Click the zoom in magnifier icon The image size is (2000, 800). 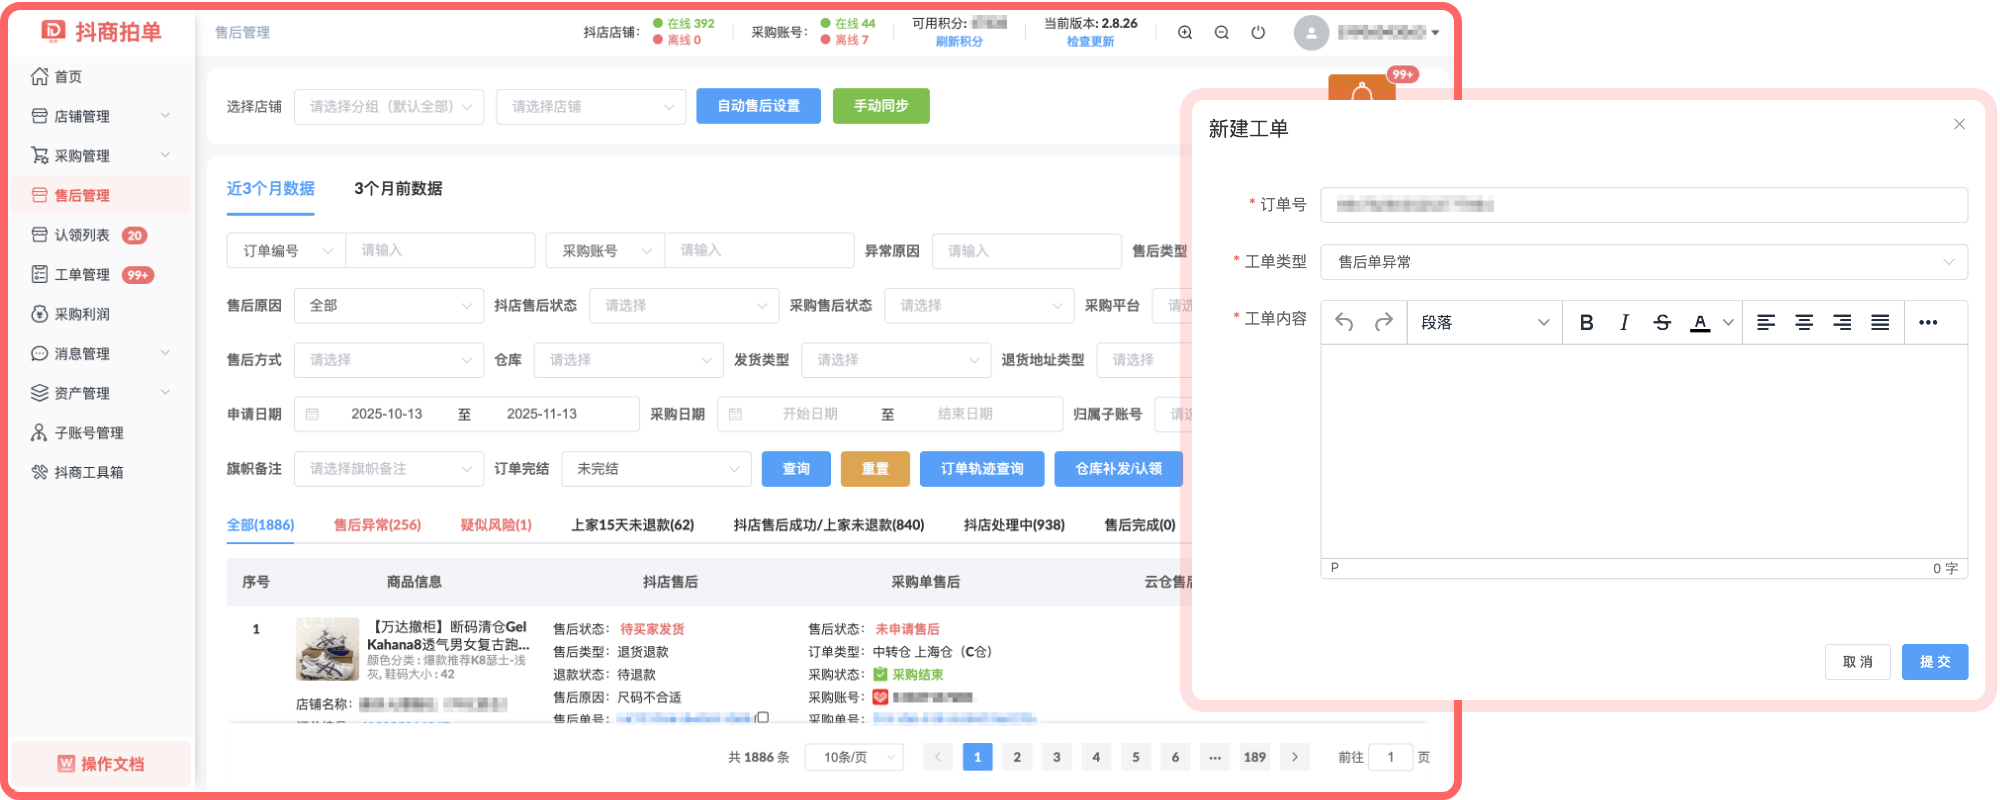click(x=1185, y=32)
